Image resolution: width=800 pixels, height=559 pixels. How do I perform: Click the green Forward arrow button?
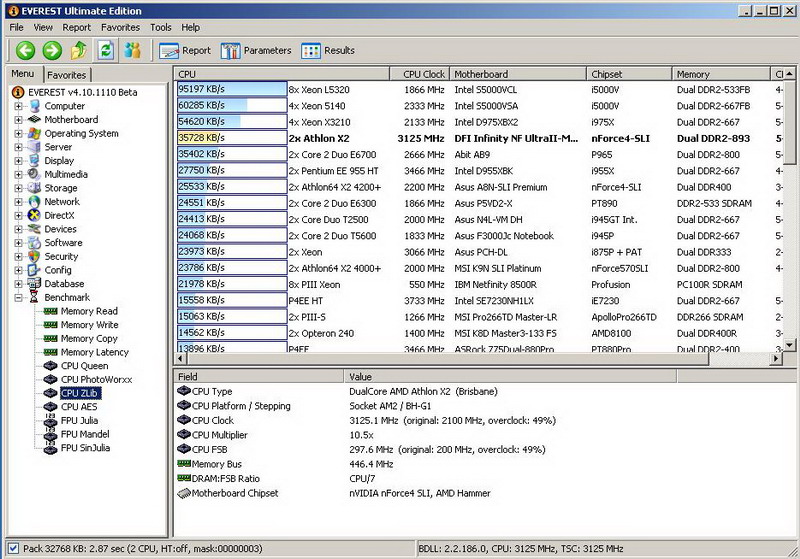[x=52, y=50]
